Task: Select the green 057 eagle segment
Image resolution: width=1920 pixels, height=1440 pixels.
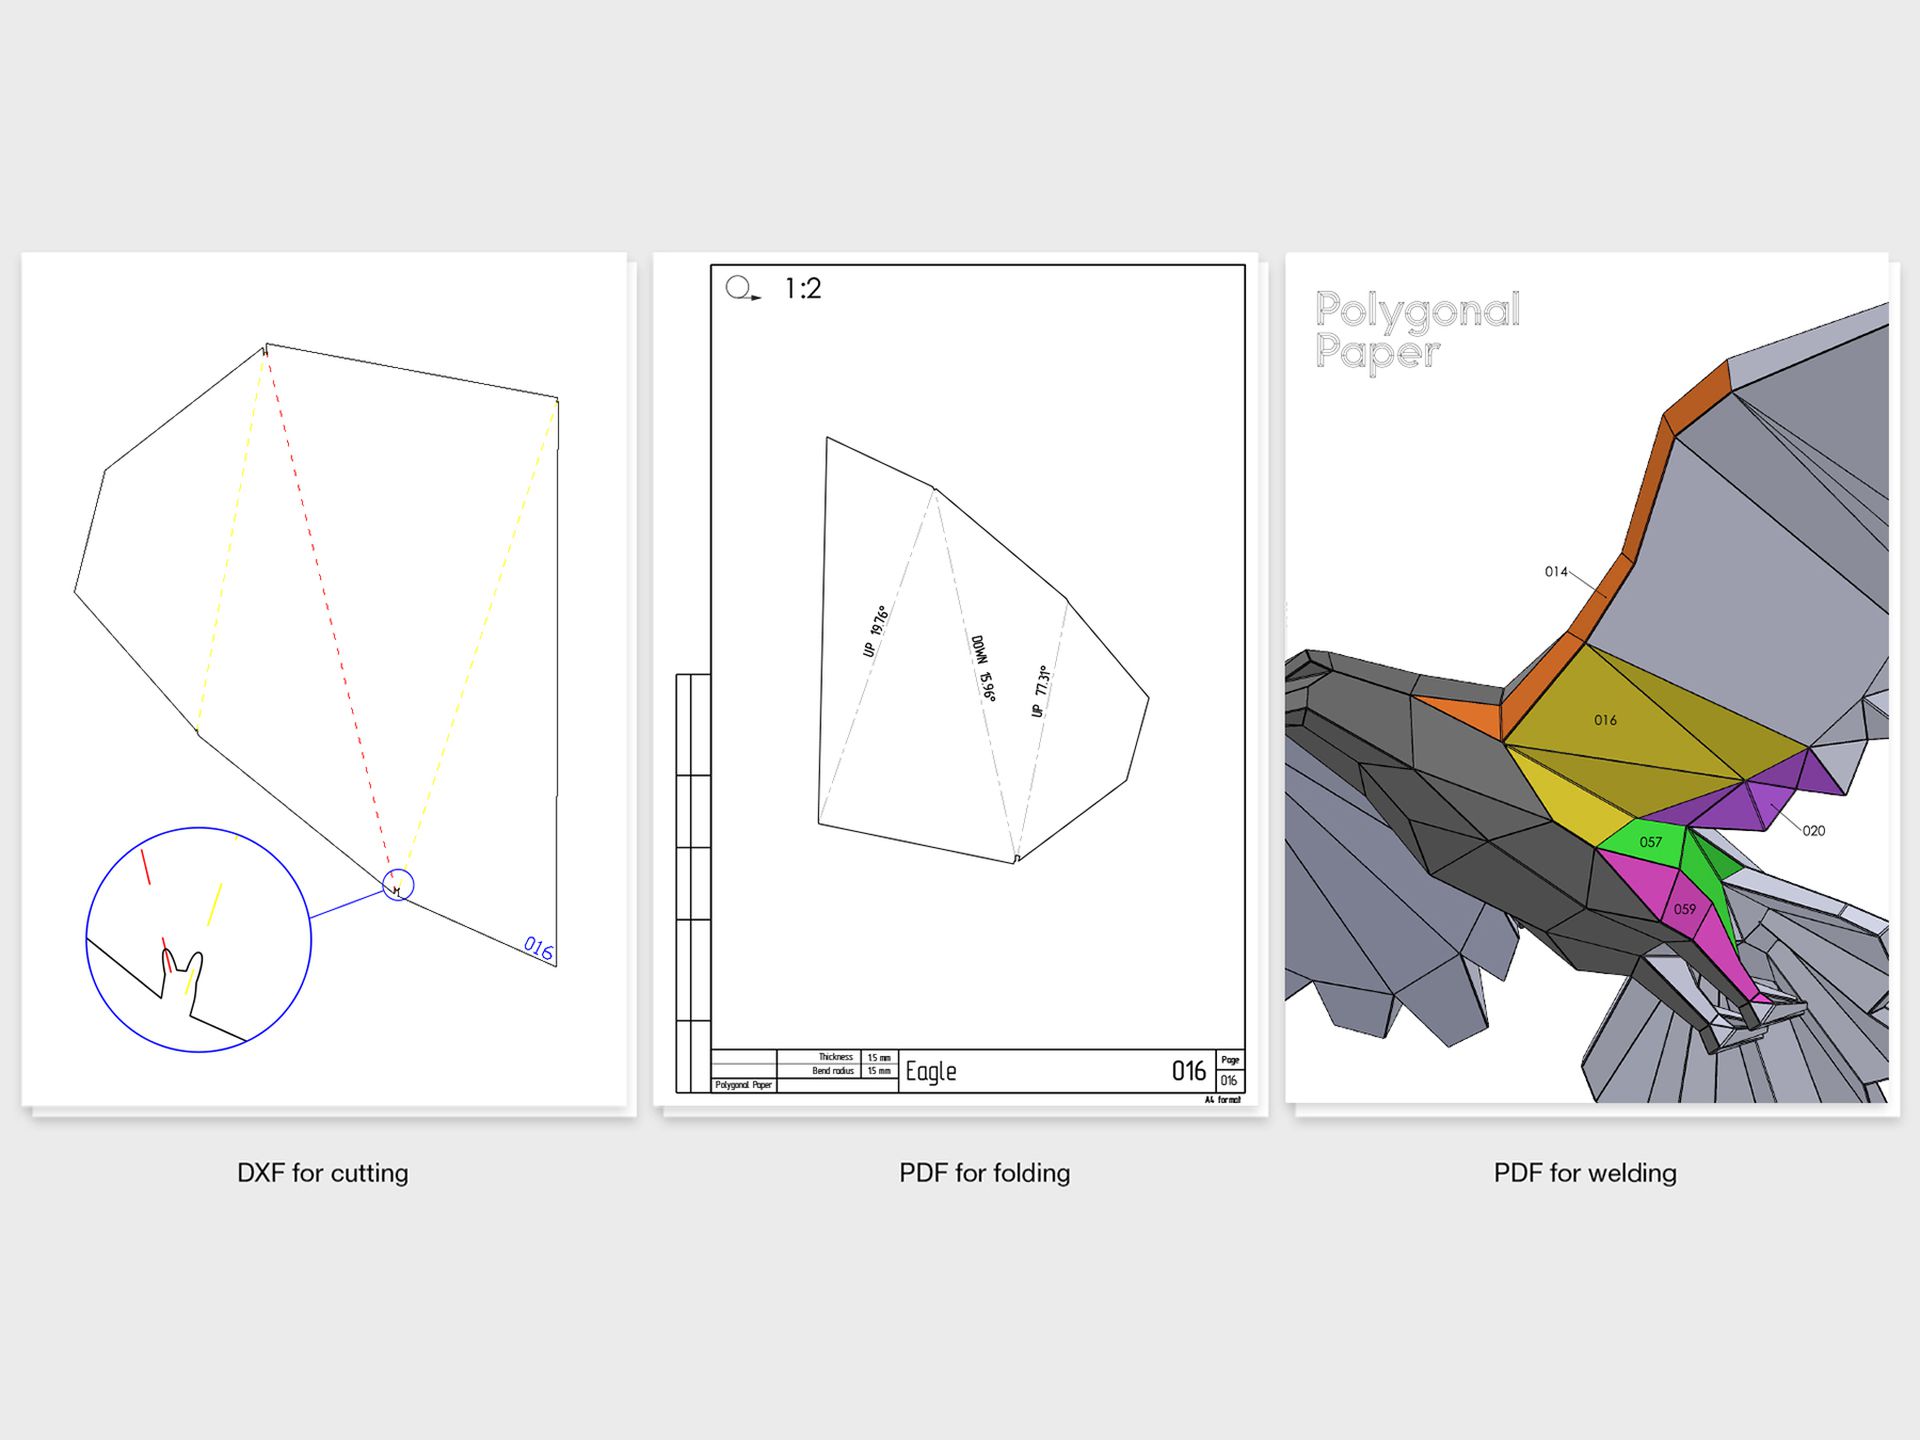Action: coord(1650,842)
